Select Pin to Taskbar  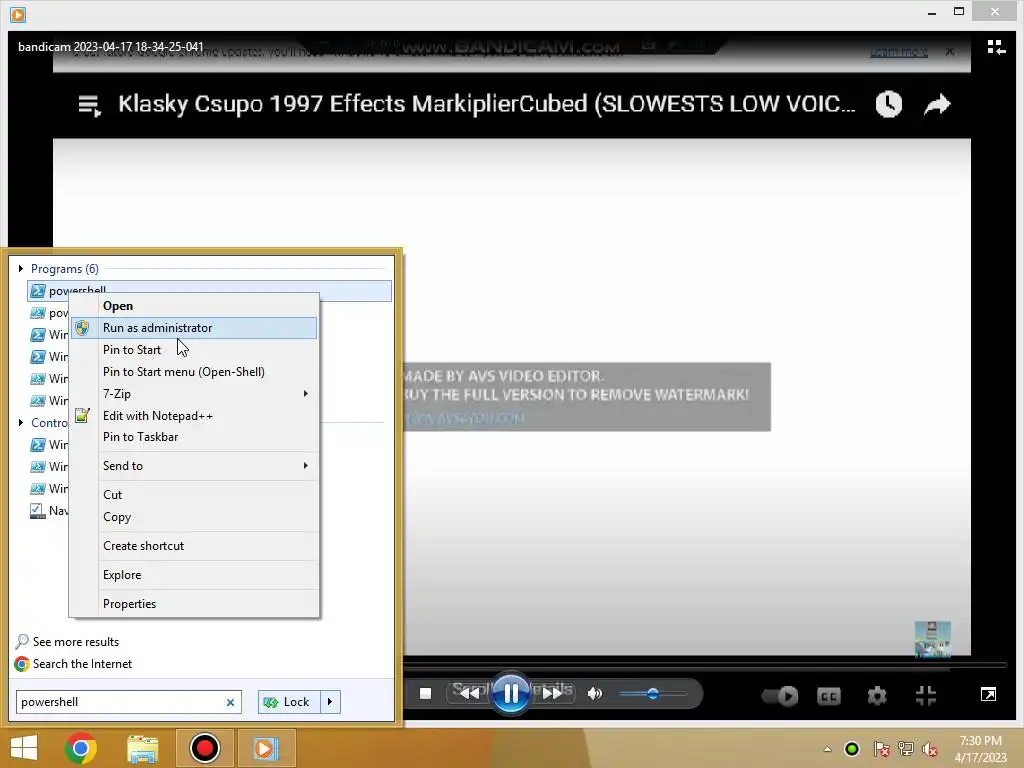pos(140,437)
